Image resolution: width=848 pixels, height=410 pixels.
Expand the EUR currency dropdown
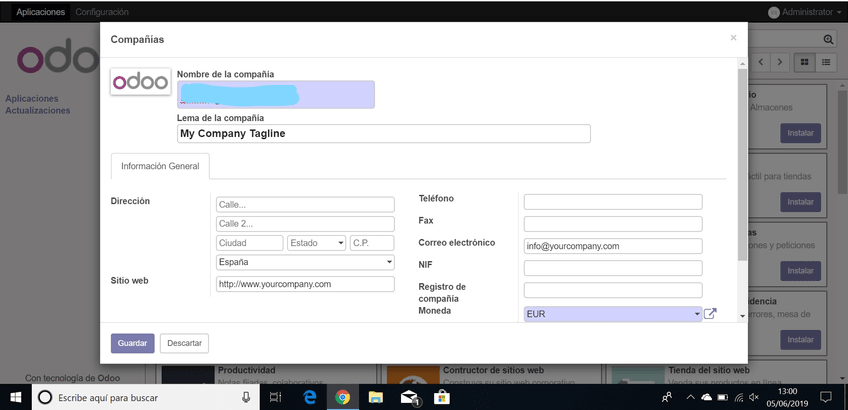point(612,314)
